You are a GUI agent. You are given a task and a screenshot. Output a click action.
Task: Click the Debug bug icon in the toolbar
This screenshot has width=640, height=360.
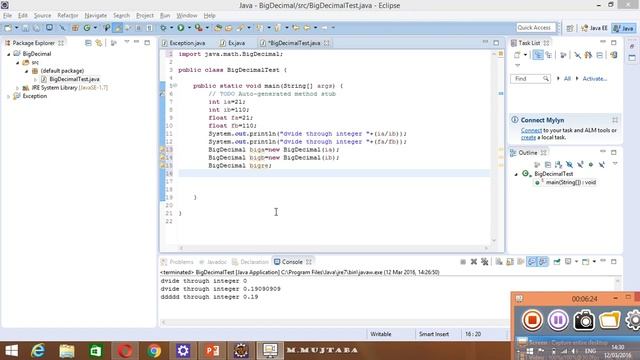click(x=163, y=28)
